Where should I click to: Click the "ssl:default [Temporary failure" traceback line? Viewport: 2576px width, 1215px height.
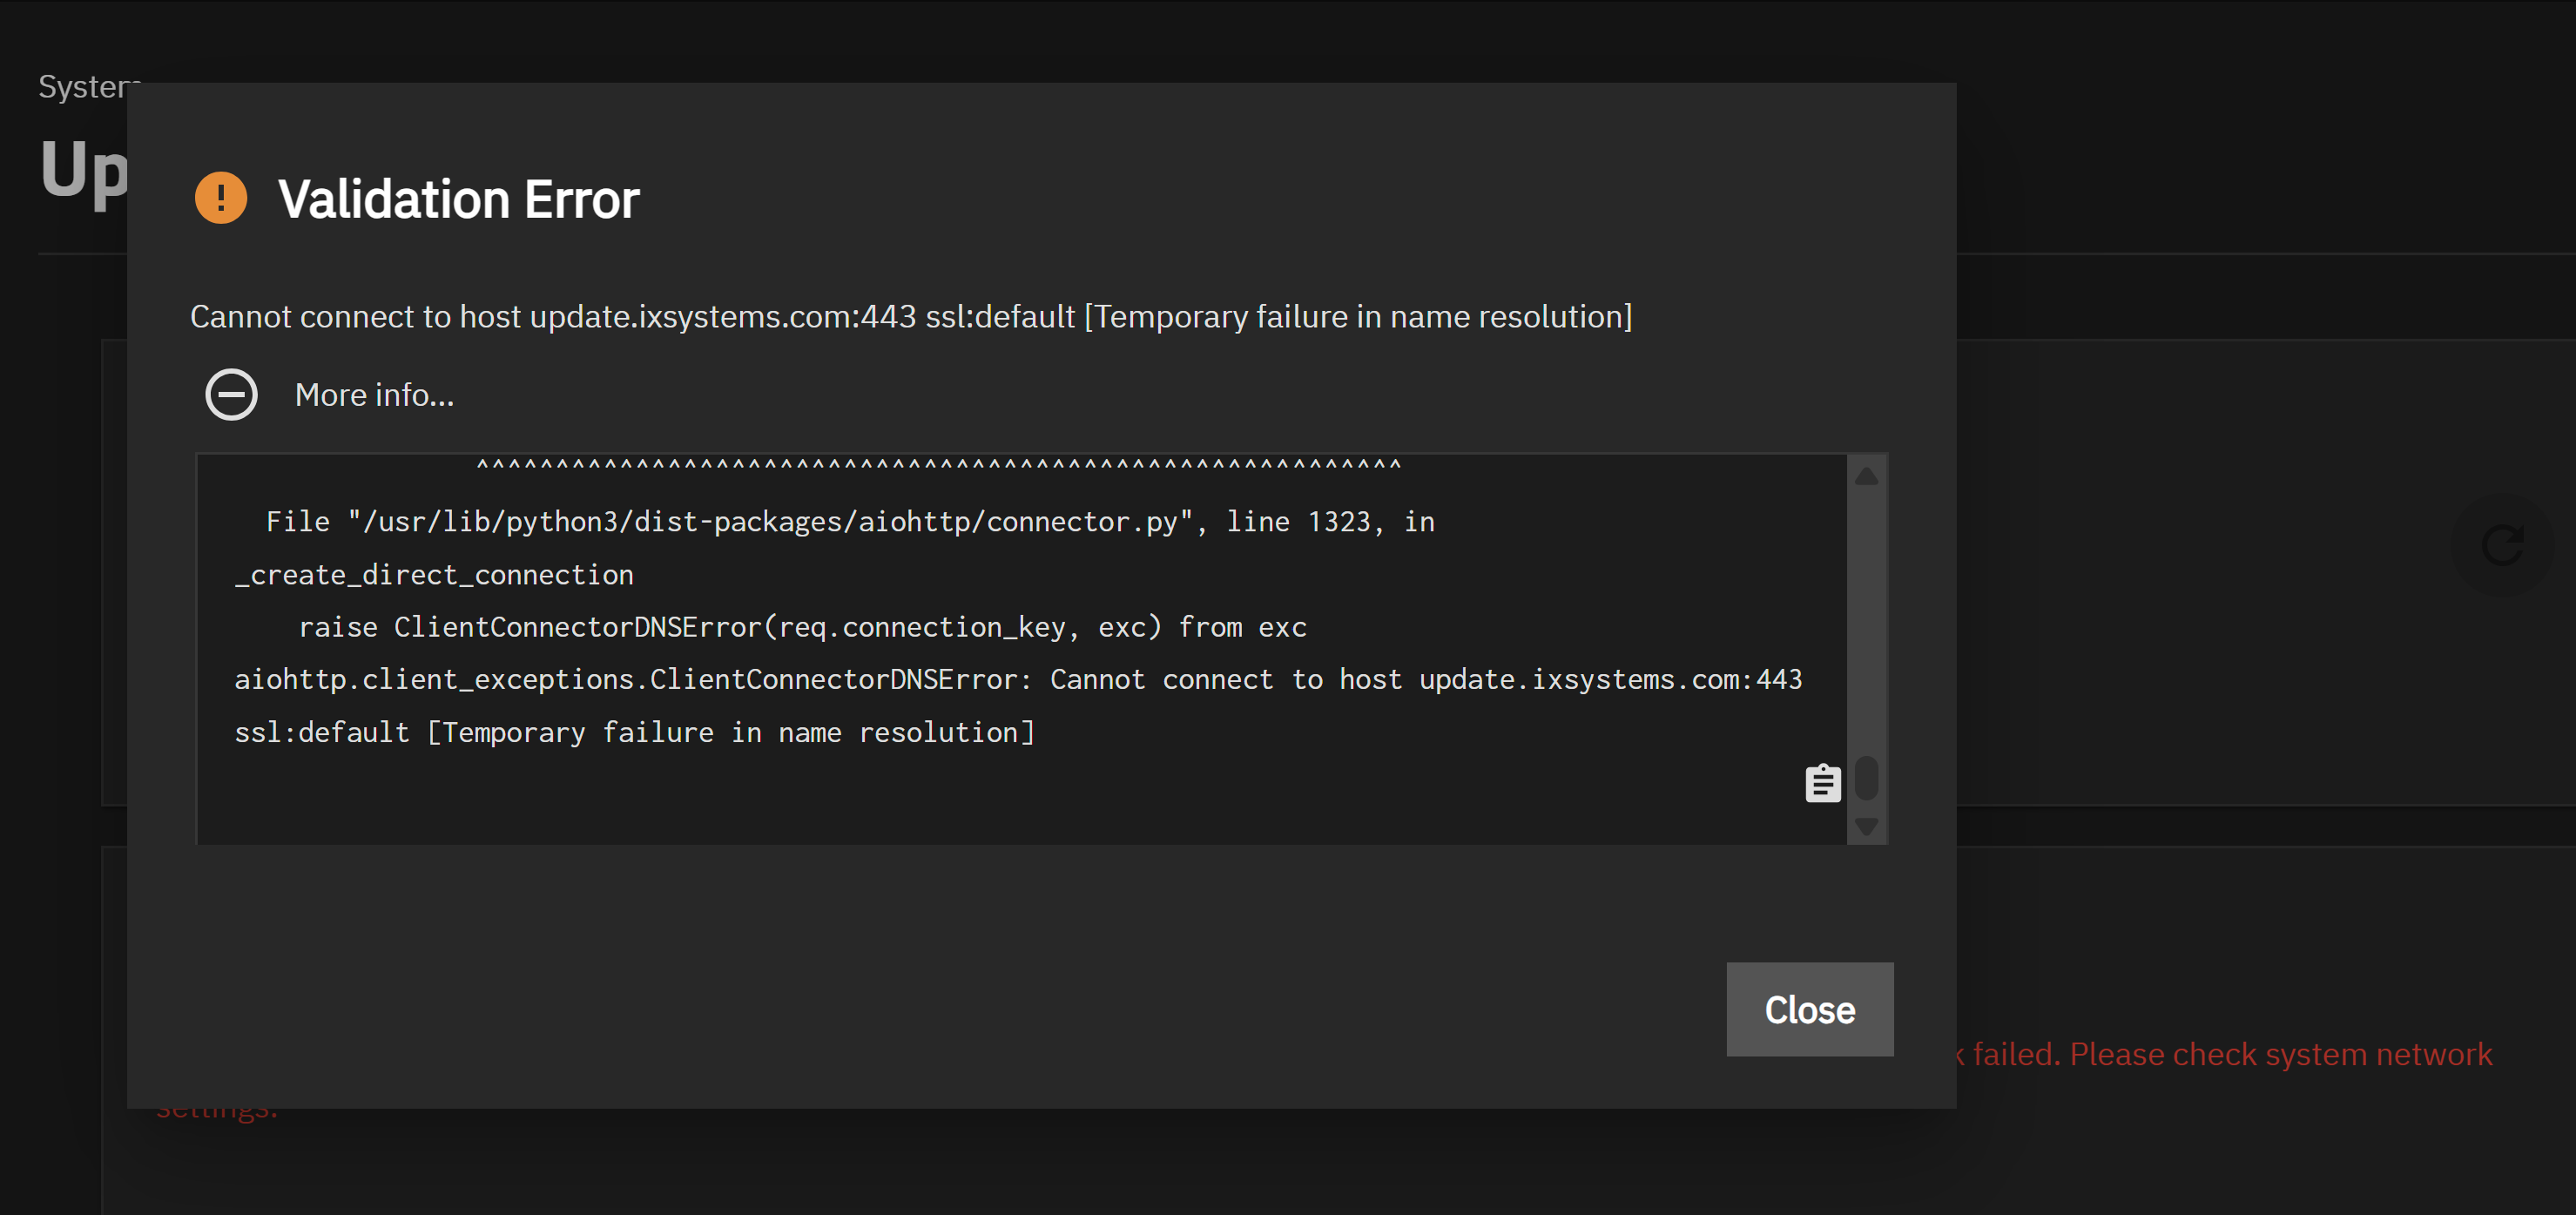(634, 733)
